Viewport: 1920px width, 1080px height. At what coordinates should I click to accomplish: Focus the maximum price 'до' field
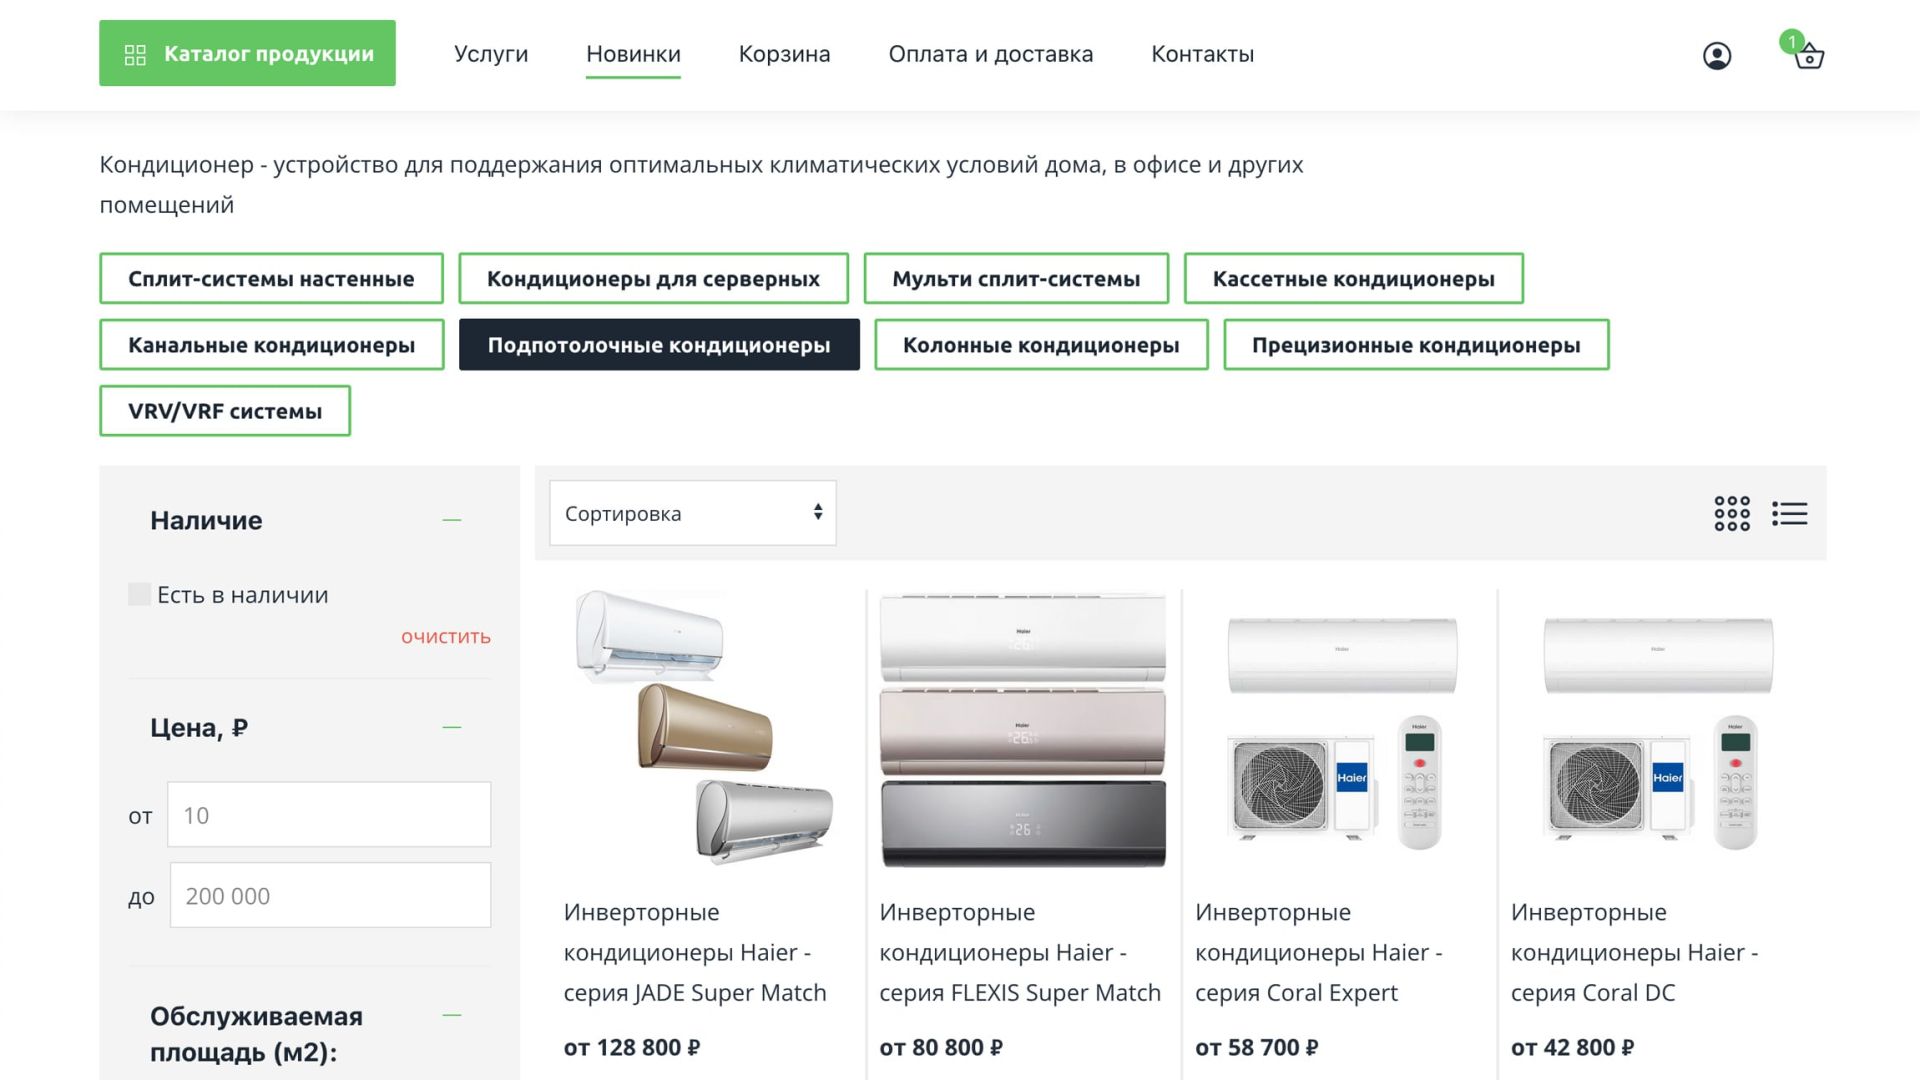click(330, 895)
